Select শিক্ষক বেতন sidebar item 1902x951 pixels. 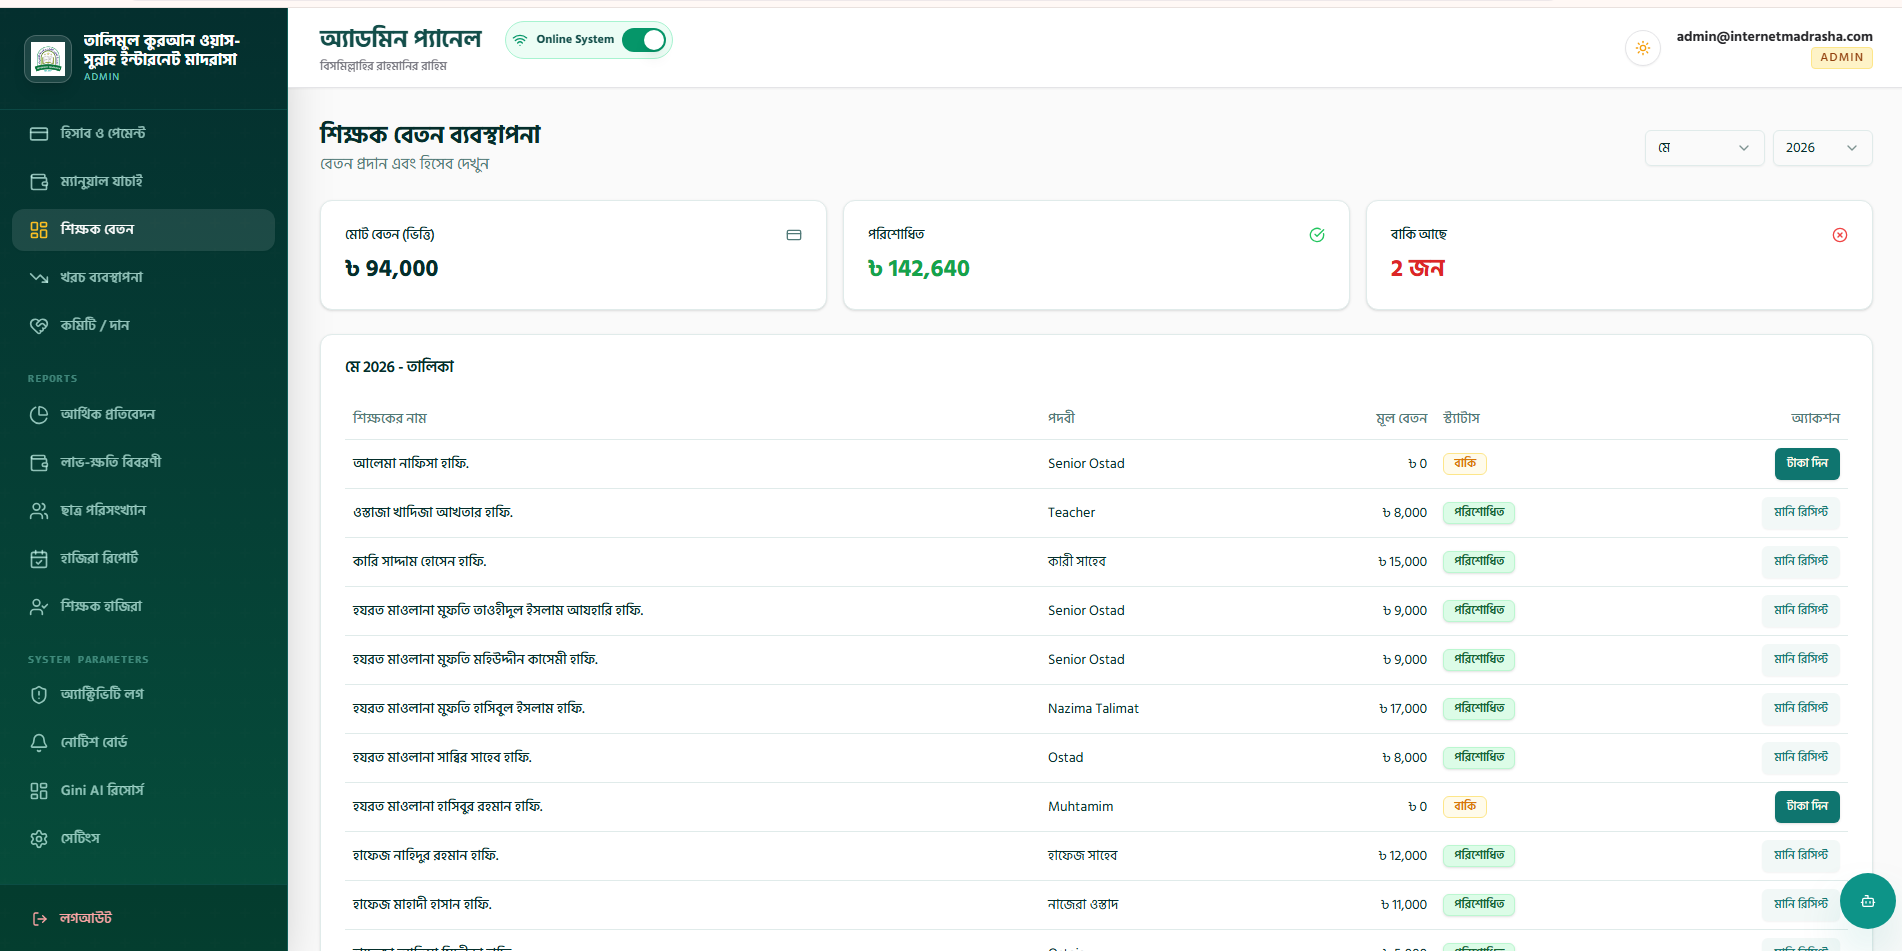[143, 229]
